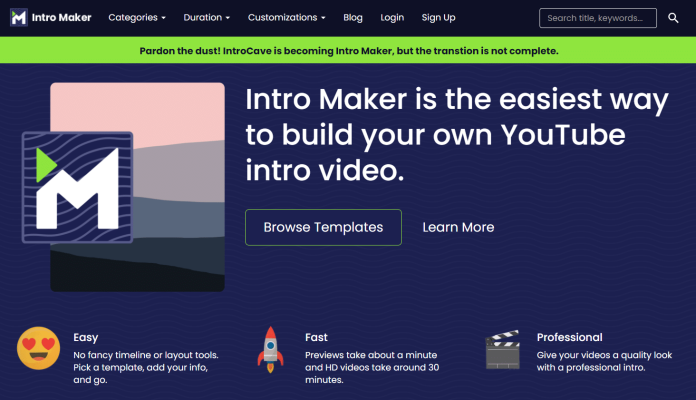
Task: Click the heart-eyes emoji beside Easy
Action: [x=39, y=349]
